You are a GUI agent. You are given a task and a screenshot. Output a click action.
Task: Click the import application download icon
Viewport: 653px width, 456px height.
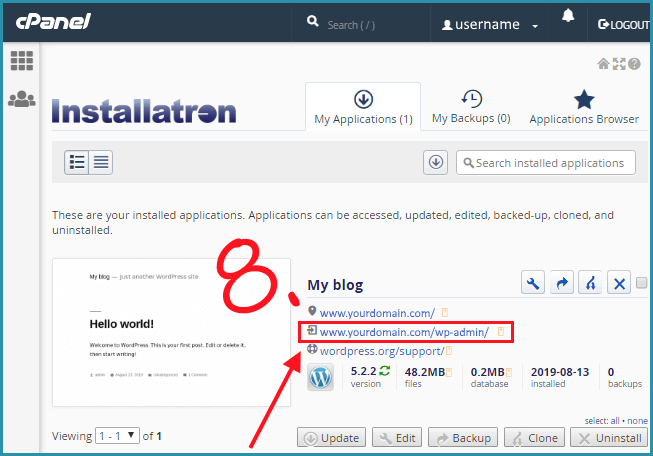click(436, 162)
